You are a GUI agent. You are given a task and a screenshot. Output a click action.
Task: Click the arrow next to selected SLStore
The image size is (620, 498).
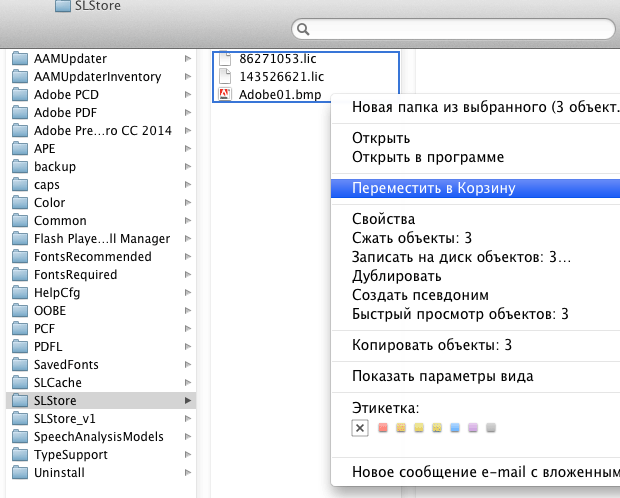(x=188, y=400)
